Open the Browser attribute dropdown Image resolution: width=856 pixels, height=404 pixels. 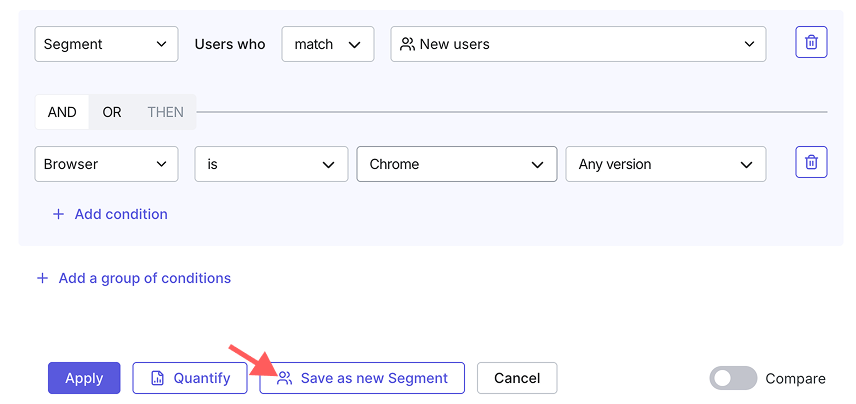106,164
